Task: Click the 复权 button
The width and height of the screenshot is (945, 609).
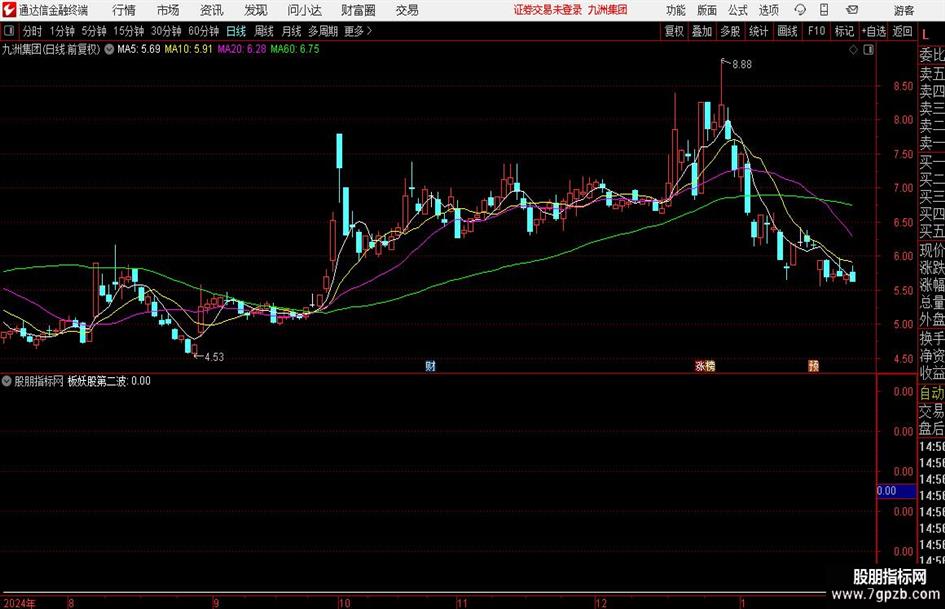Action: pos(674,31)
